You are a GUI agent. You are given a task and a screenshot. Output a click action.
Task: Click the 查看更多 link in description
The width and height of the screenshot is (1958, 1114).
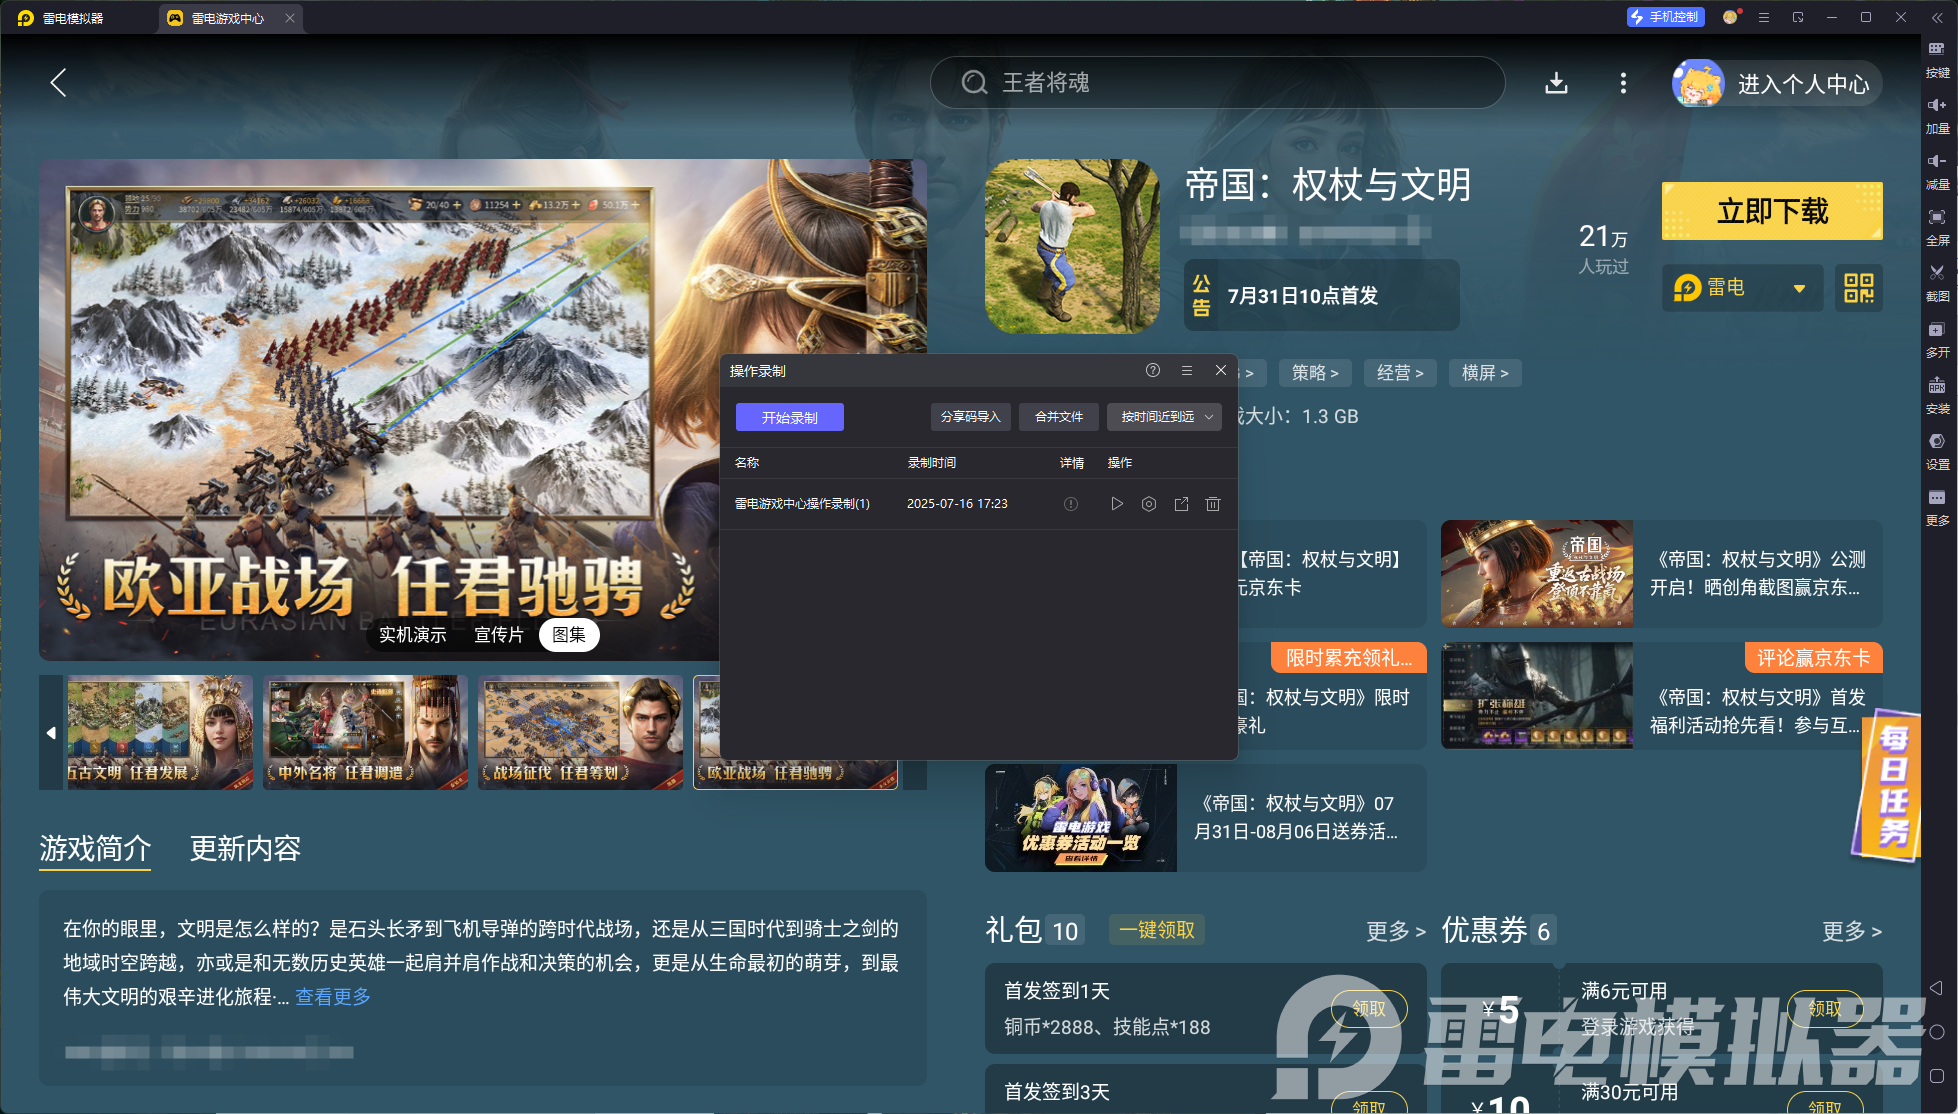click(332, 997)
